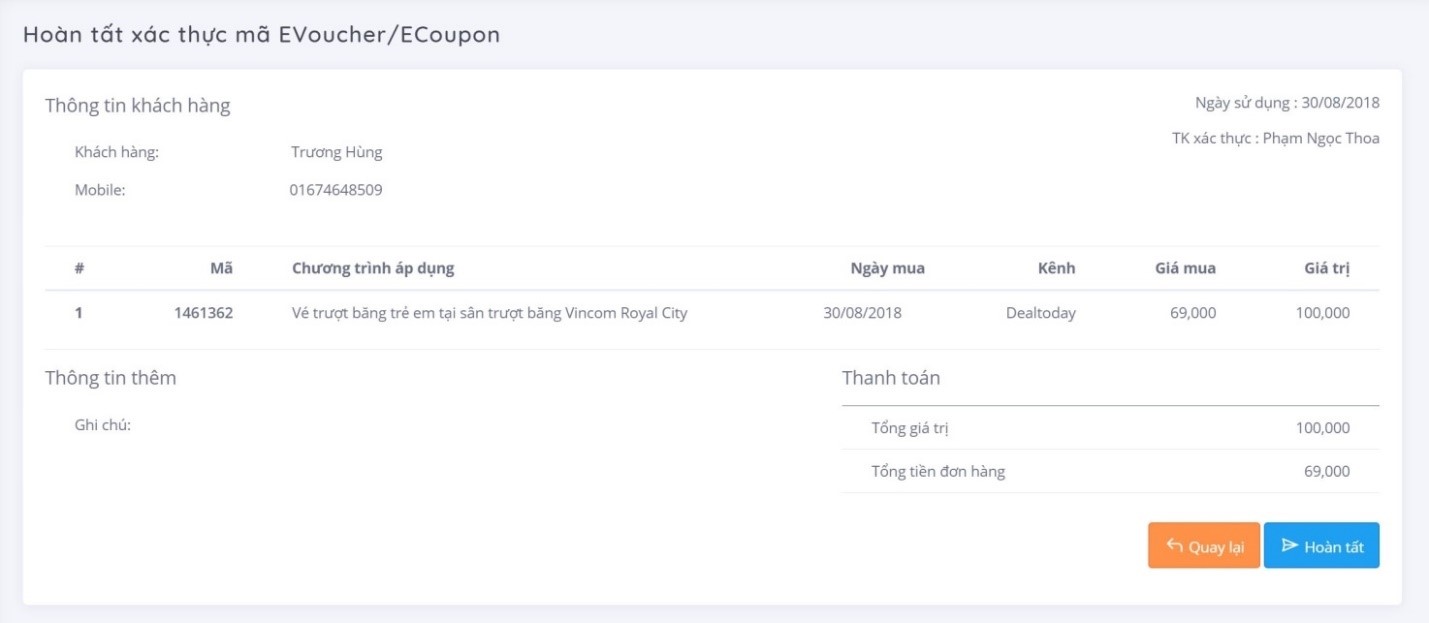Screen dimensions: 1429x623
Task: Click the Chương trình áp dụng column header
Action: pyautogui.click(x=373, y=268)
